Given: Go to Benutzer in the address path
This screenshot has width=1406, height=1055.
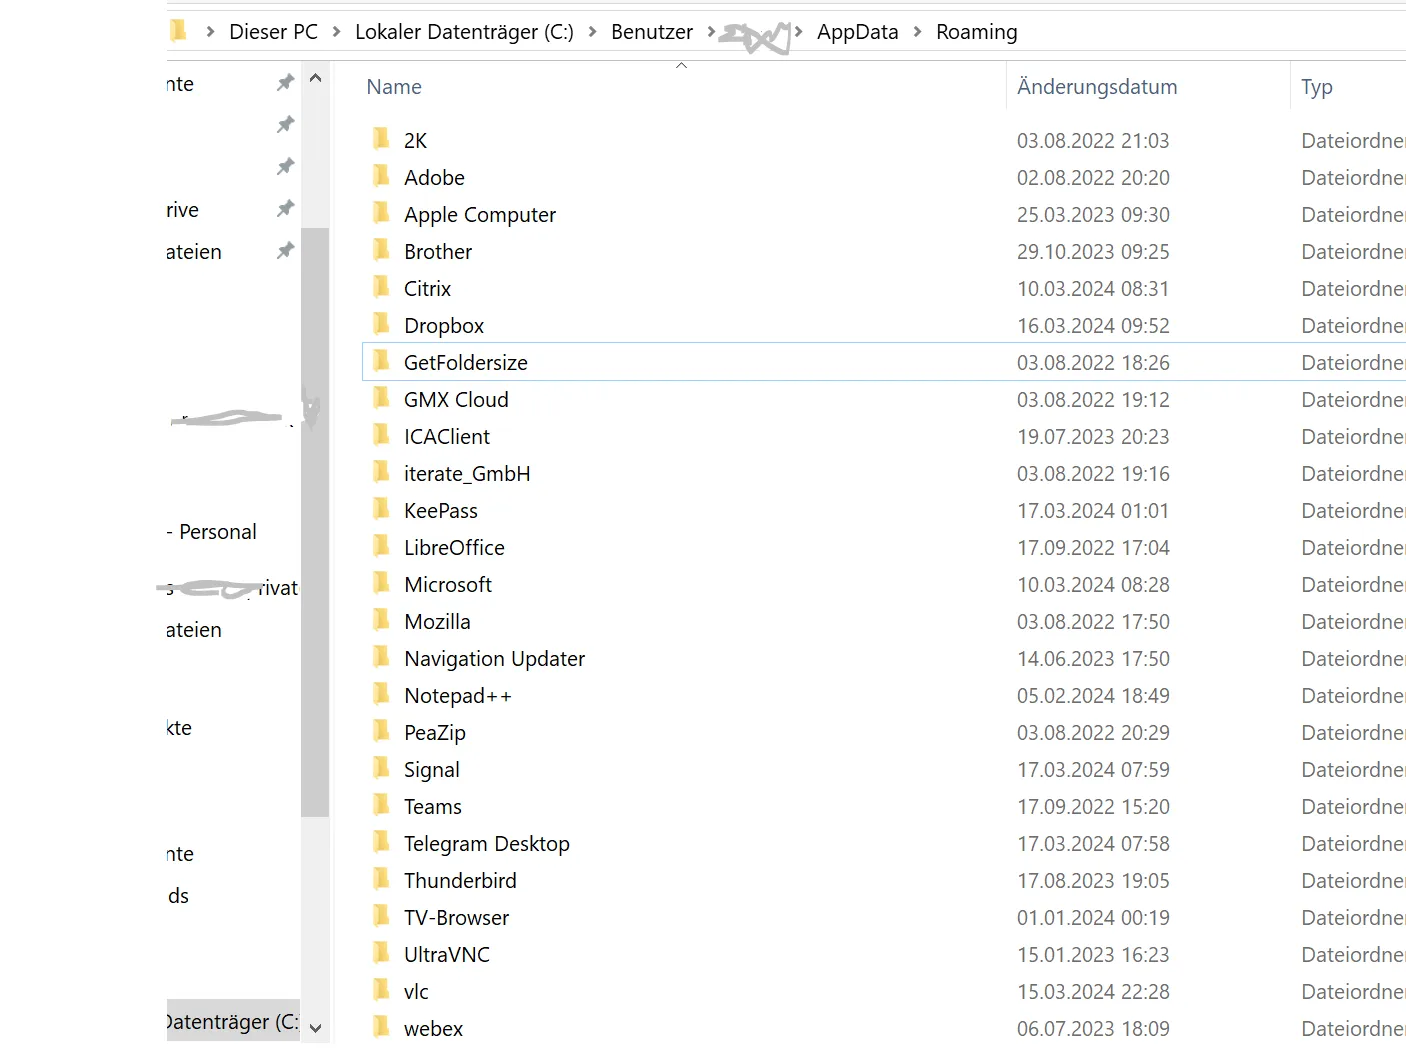Looking at the screenshot, I should (652, 32).
